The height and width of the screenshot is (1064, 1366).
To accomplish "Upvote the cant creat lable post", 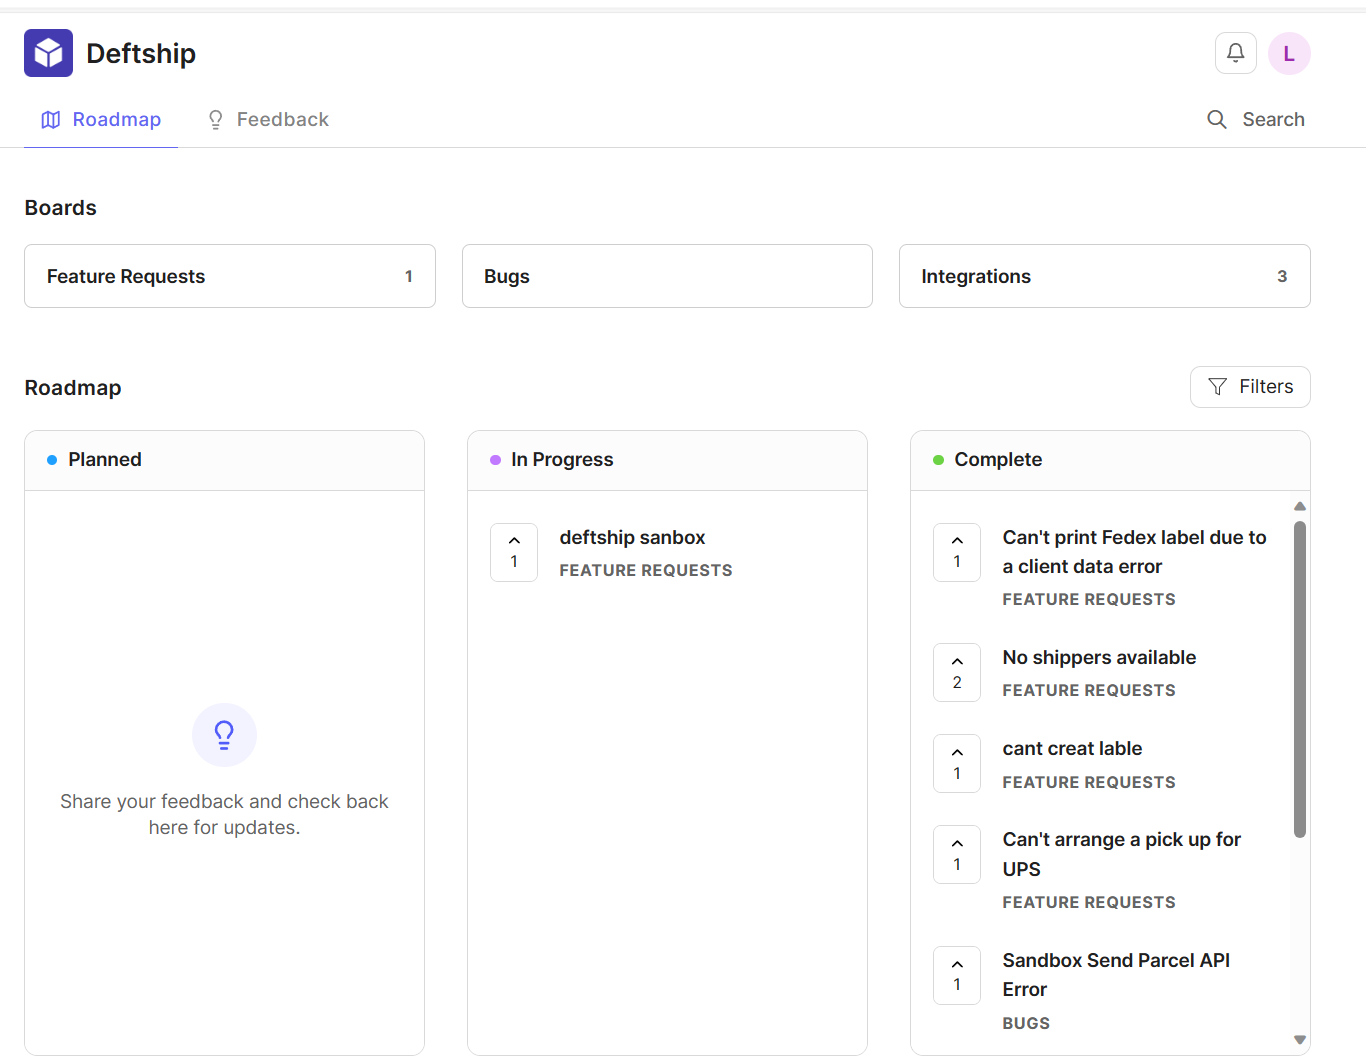I will point(957,763).
